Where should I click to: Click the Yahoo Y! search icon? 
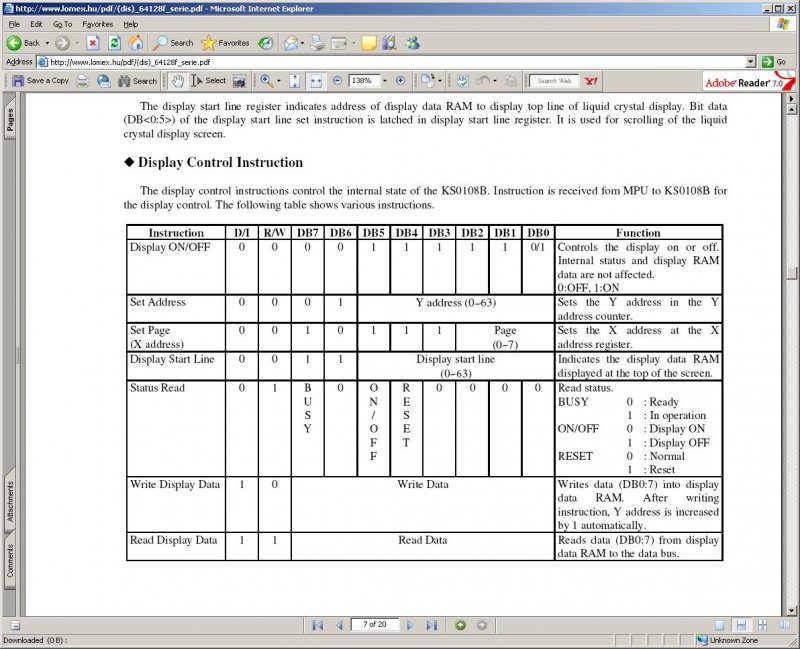pos(591,81)
